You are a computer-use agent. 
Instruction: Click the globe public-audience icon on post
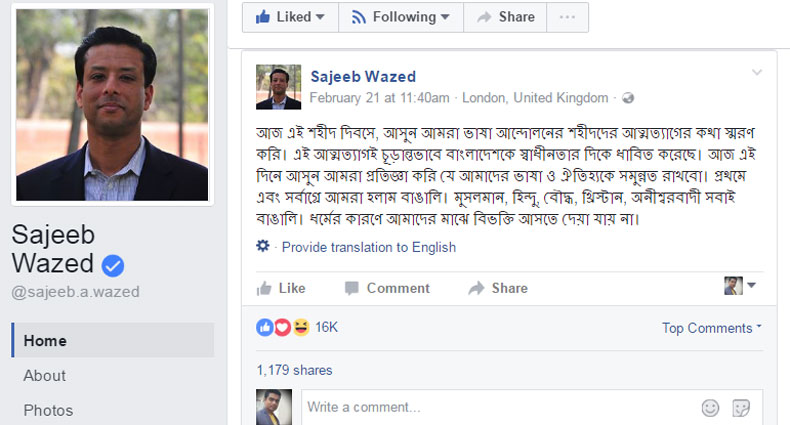coord(628,98)
